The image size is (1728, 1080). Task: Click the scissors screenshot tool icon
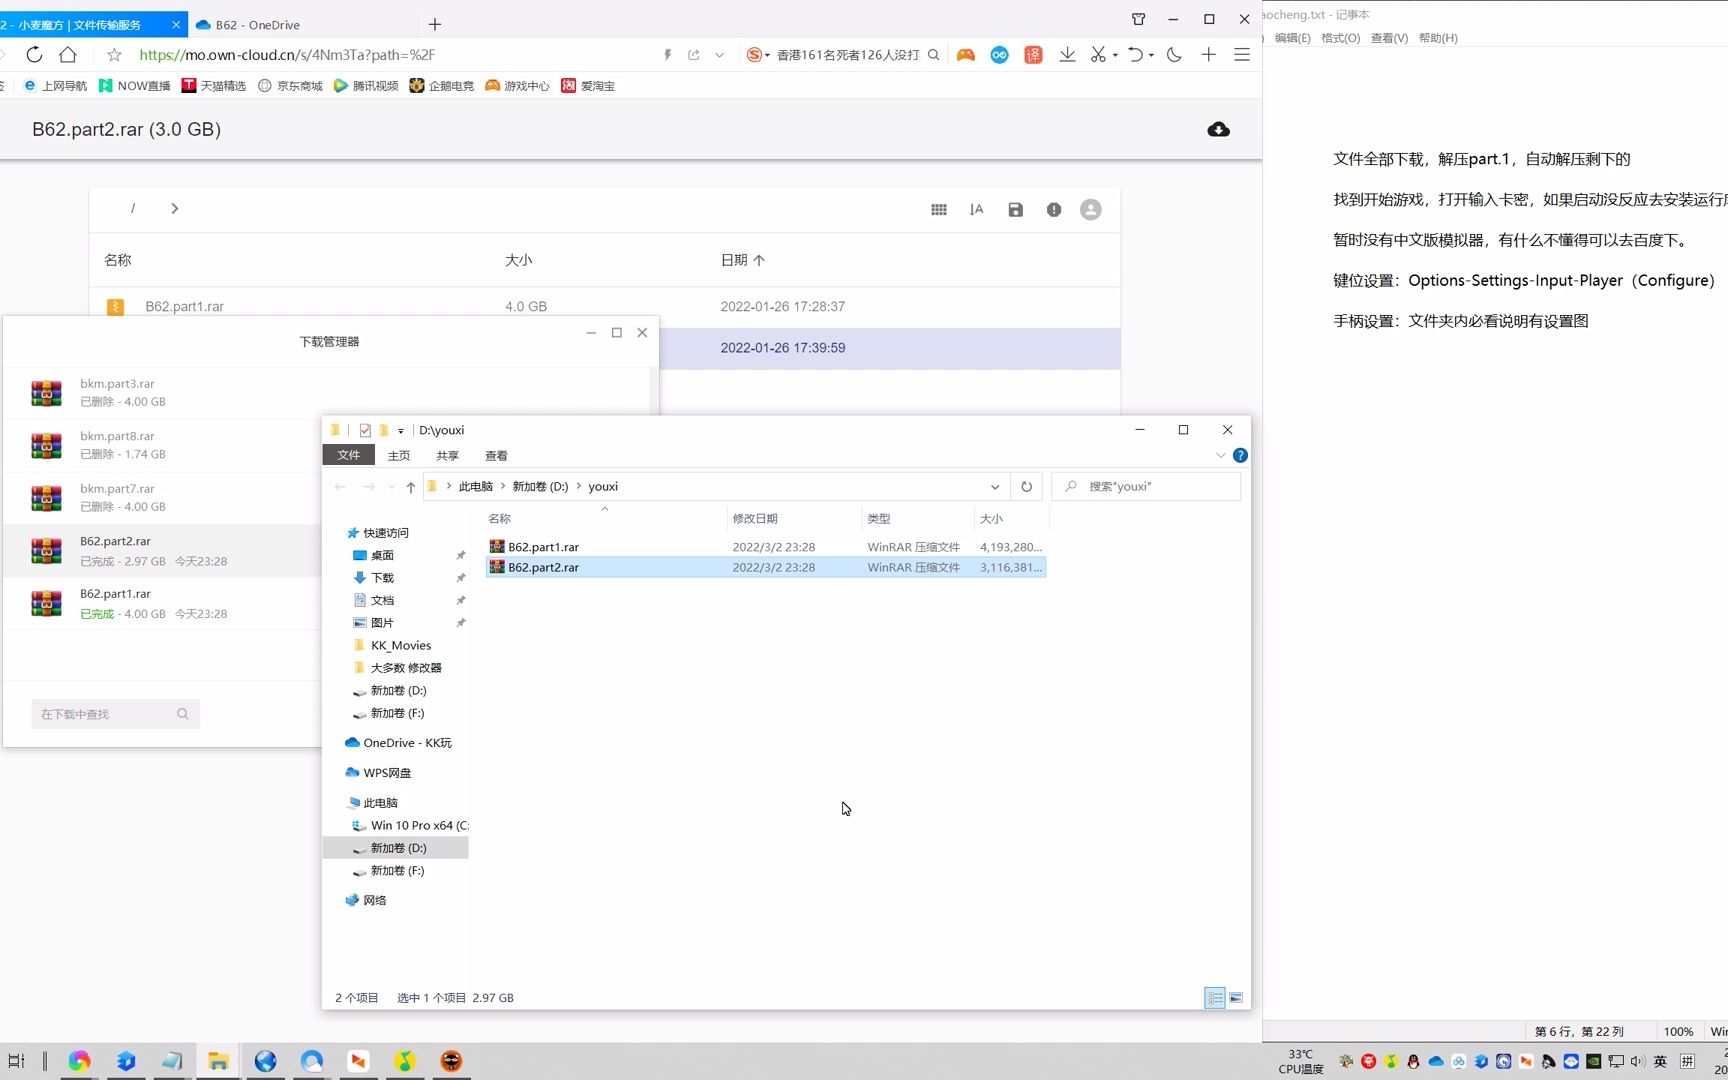click(1098, 55)
